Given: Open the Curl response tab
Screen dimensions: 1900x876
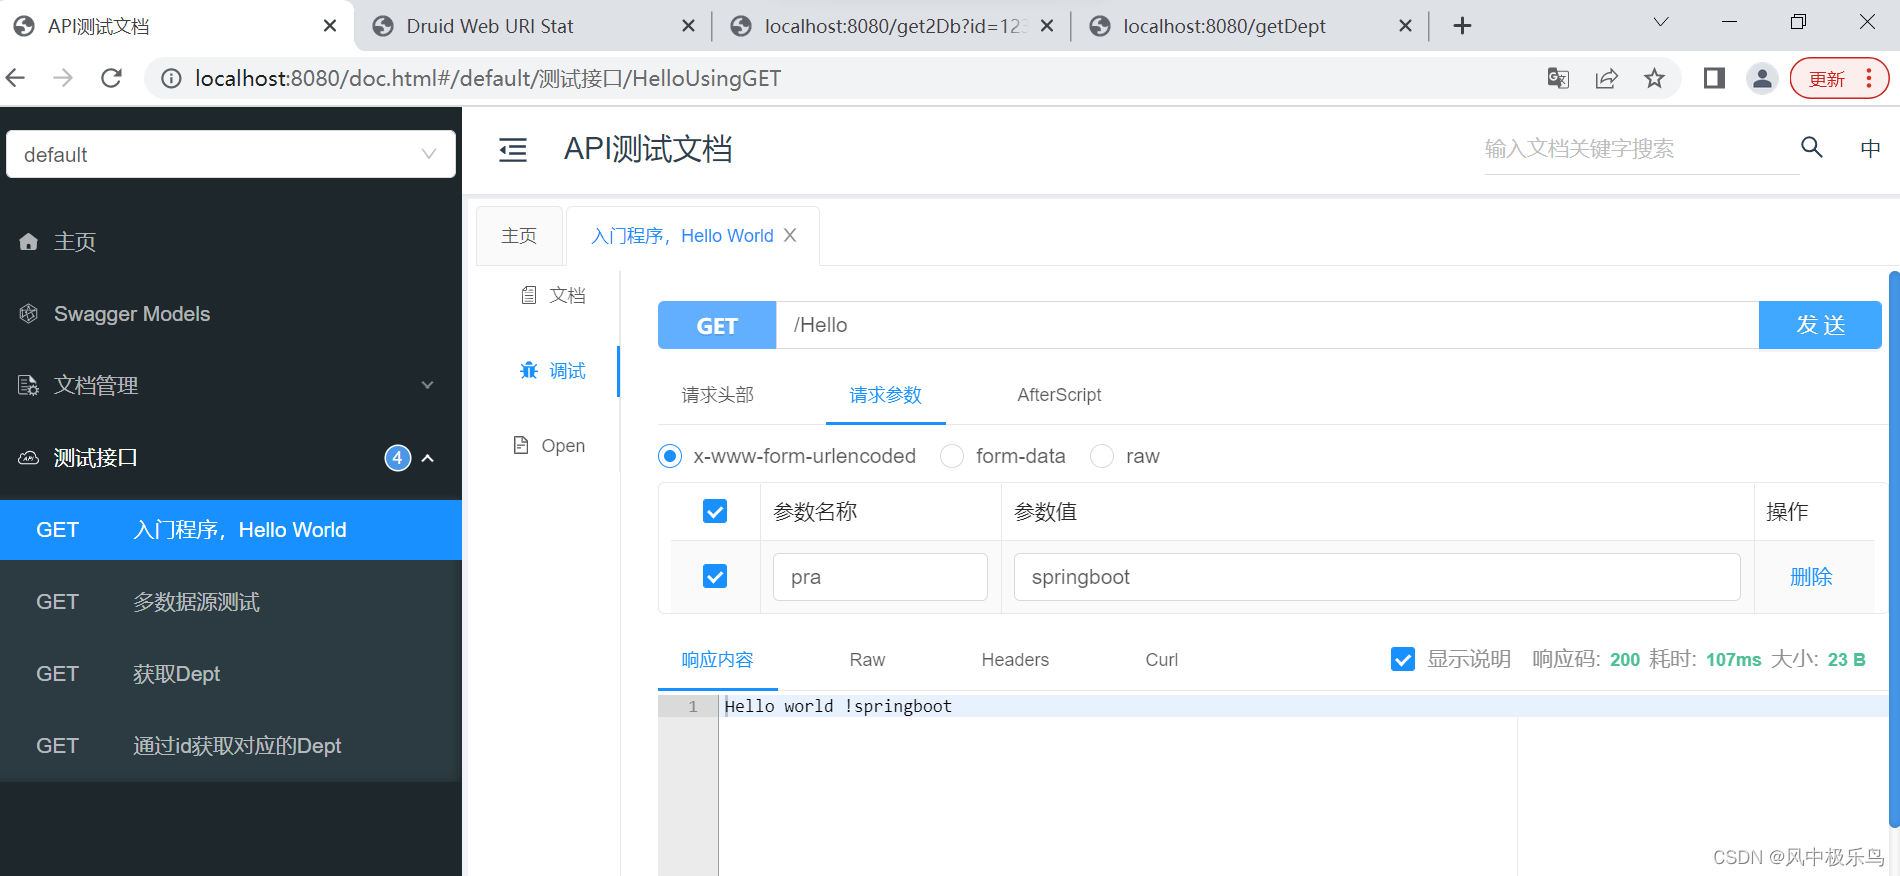Looking at the screenshot, I should (1161, 660).
